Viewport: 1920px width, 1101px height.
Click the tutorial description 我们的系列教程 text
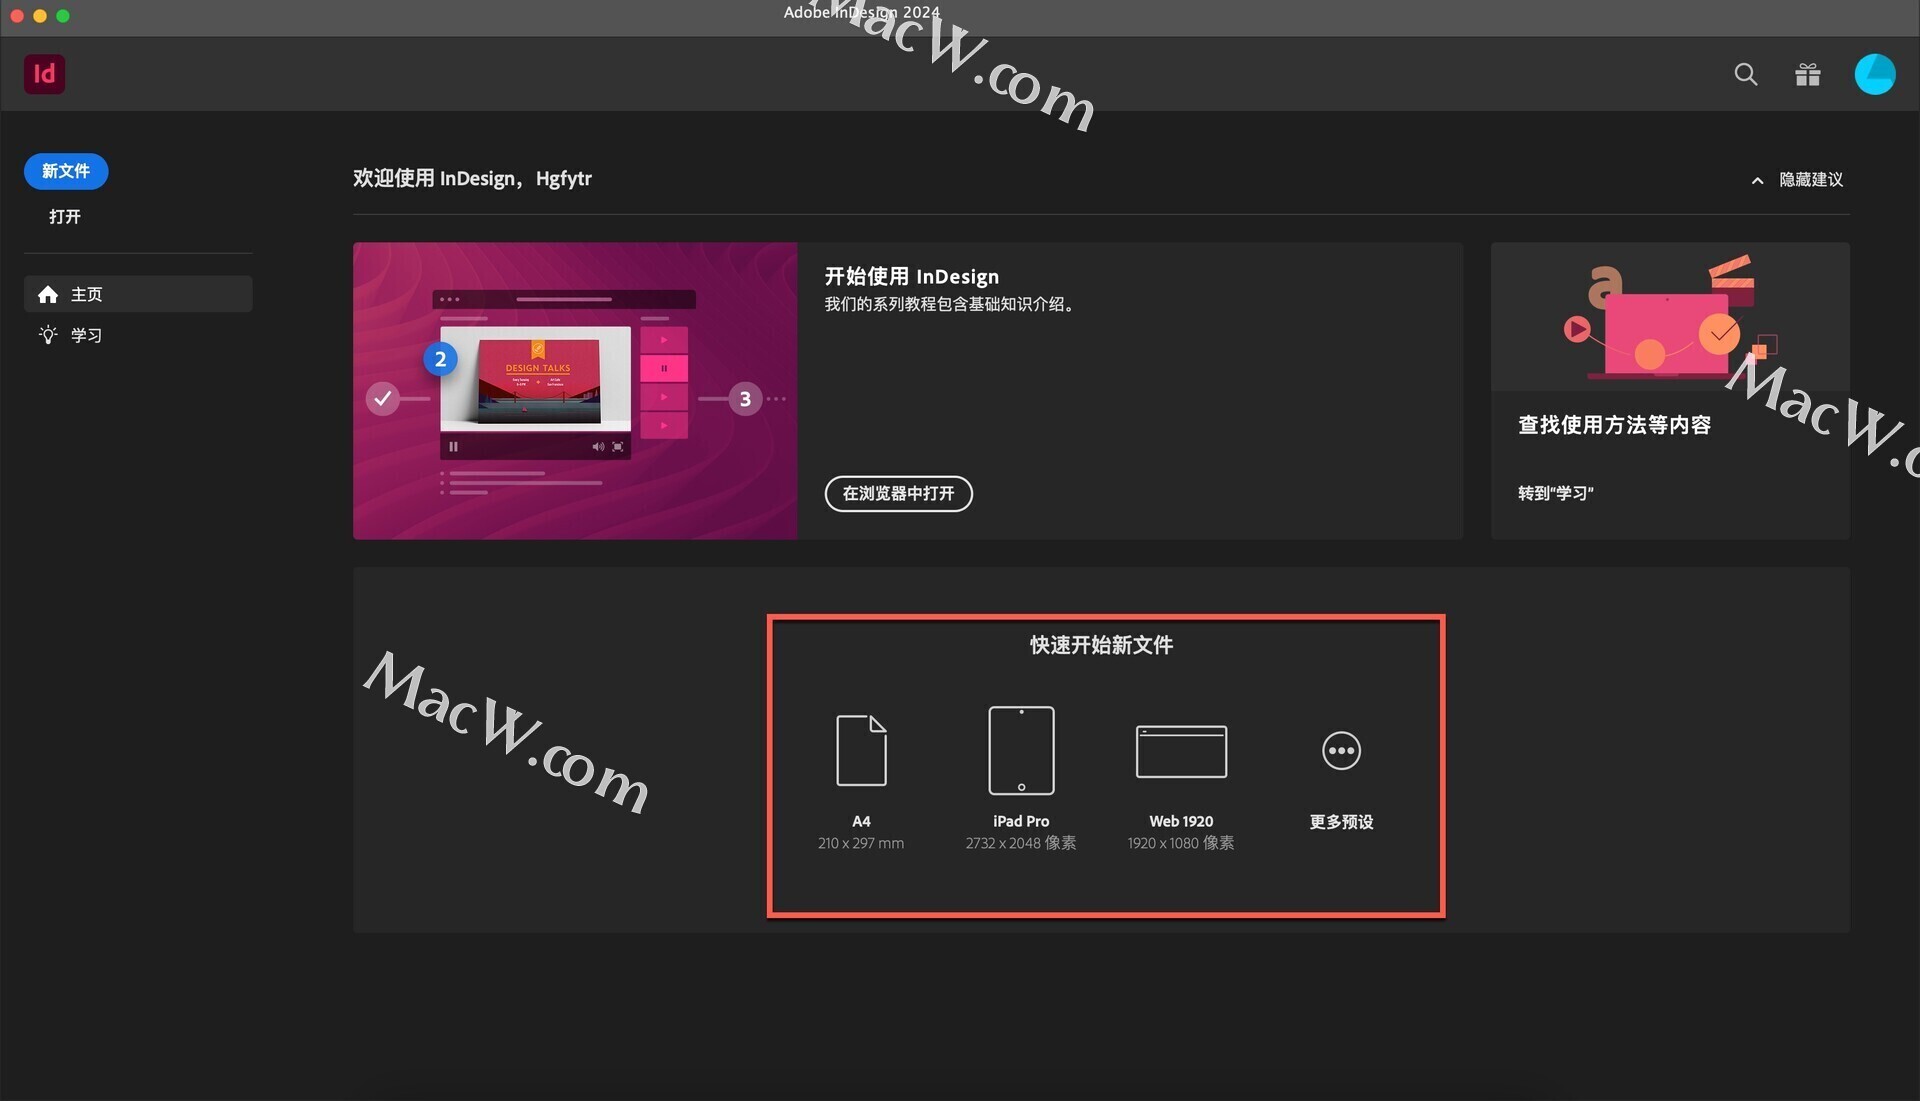pos(951,304)
